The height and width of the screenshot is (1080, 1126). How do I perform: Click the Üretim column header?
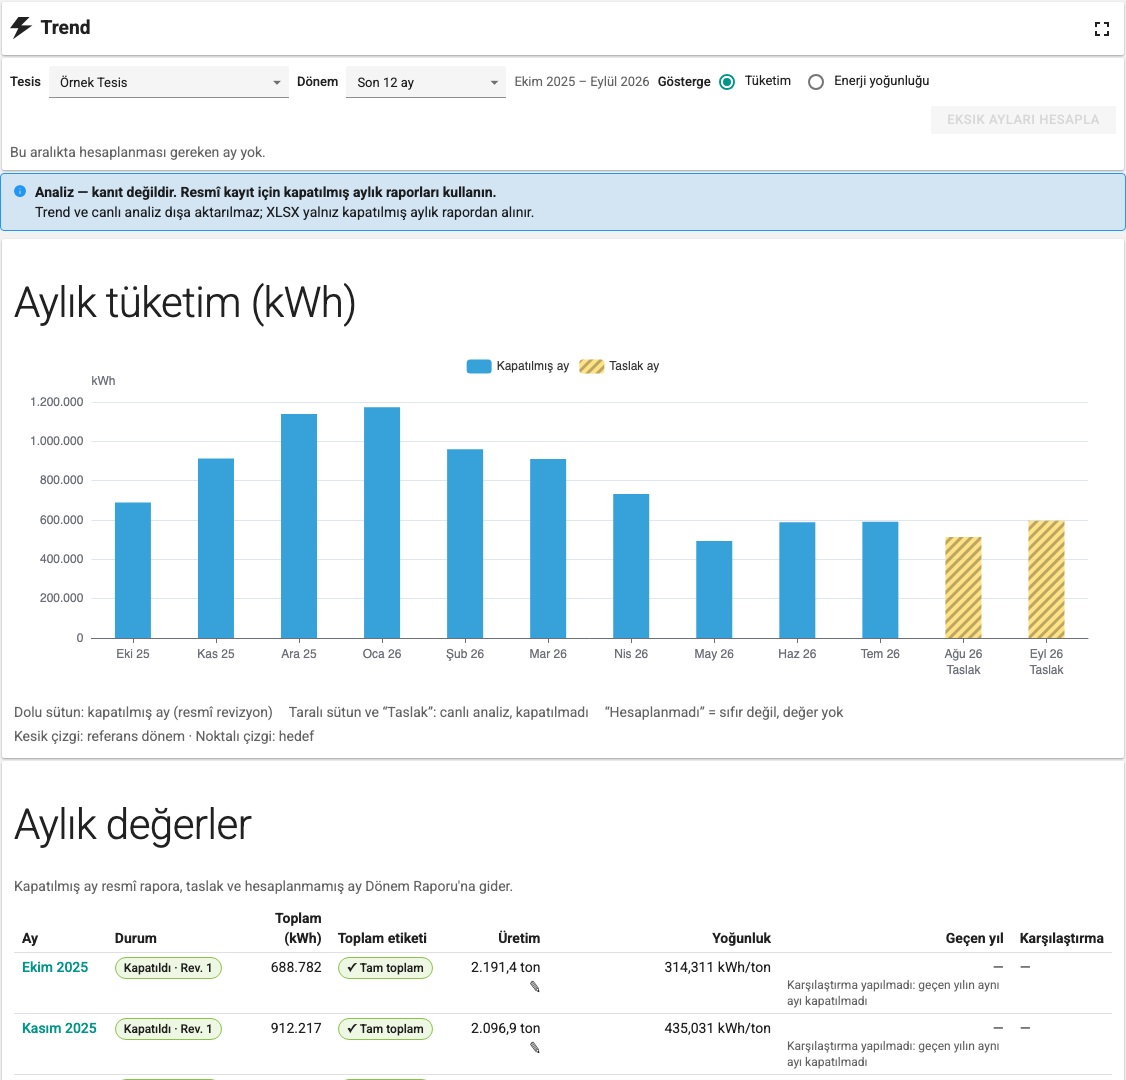519,939
